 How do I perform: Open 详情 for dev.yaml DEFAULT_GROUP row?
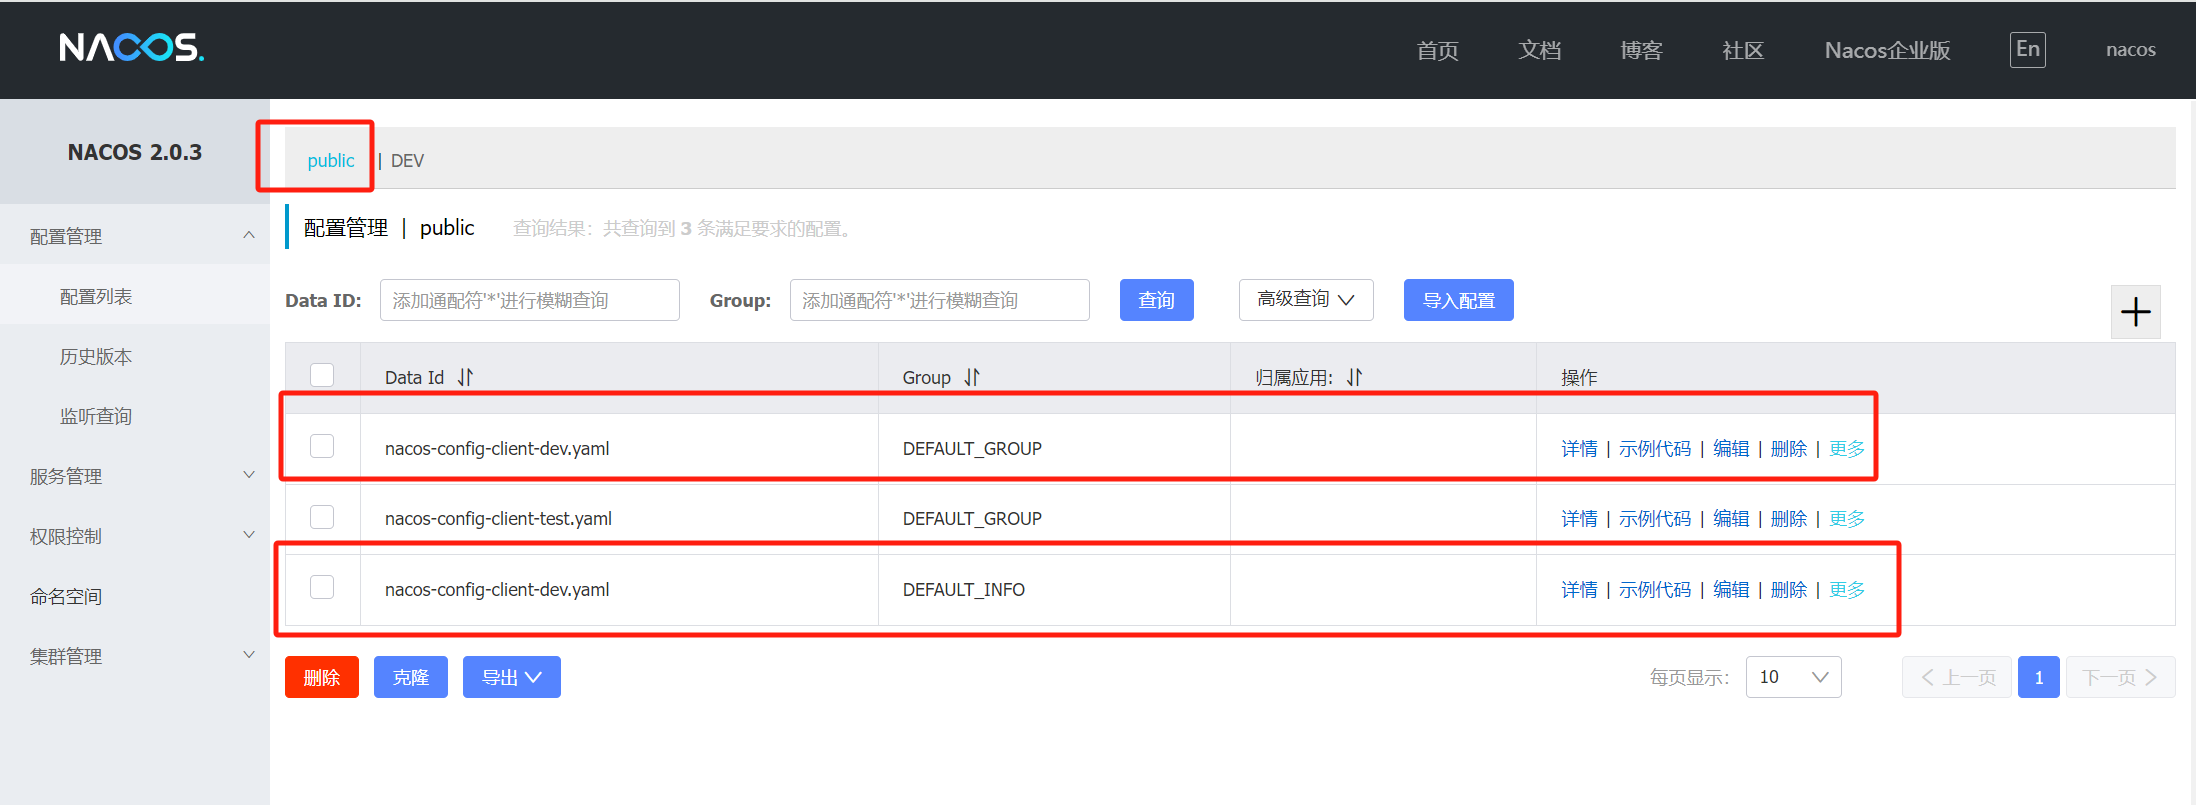[x=1579, y=449]
